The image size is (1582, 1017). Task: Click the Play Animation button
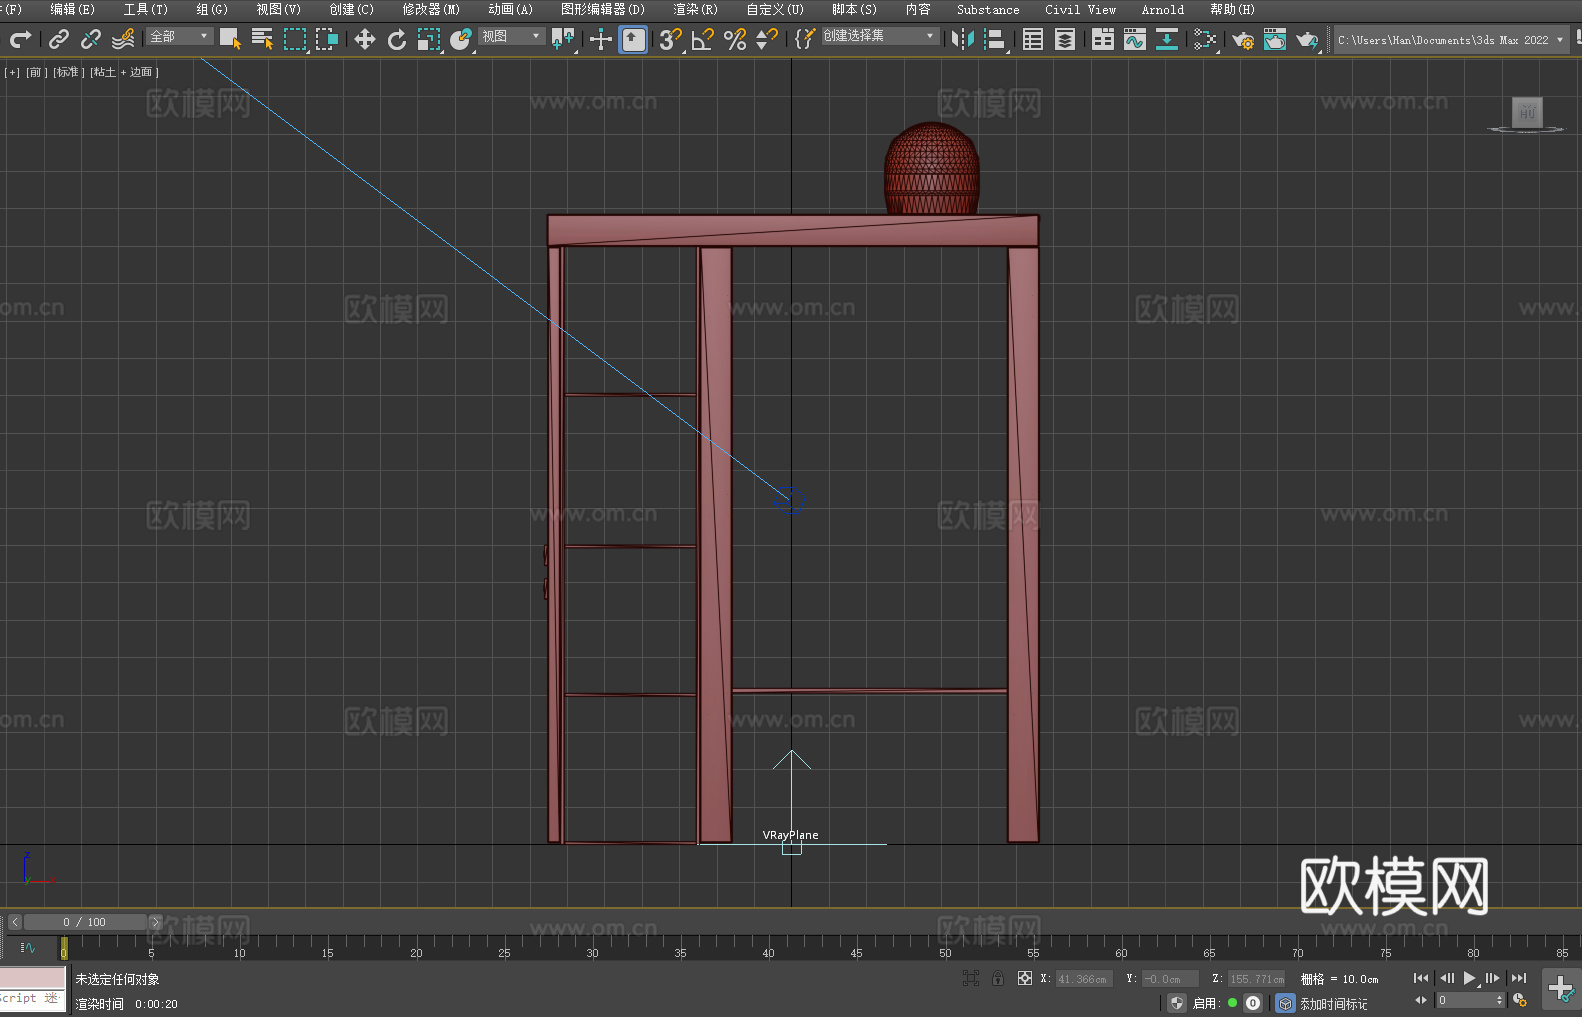[x=1470, y=978]
